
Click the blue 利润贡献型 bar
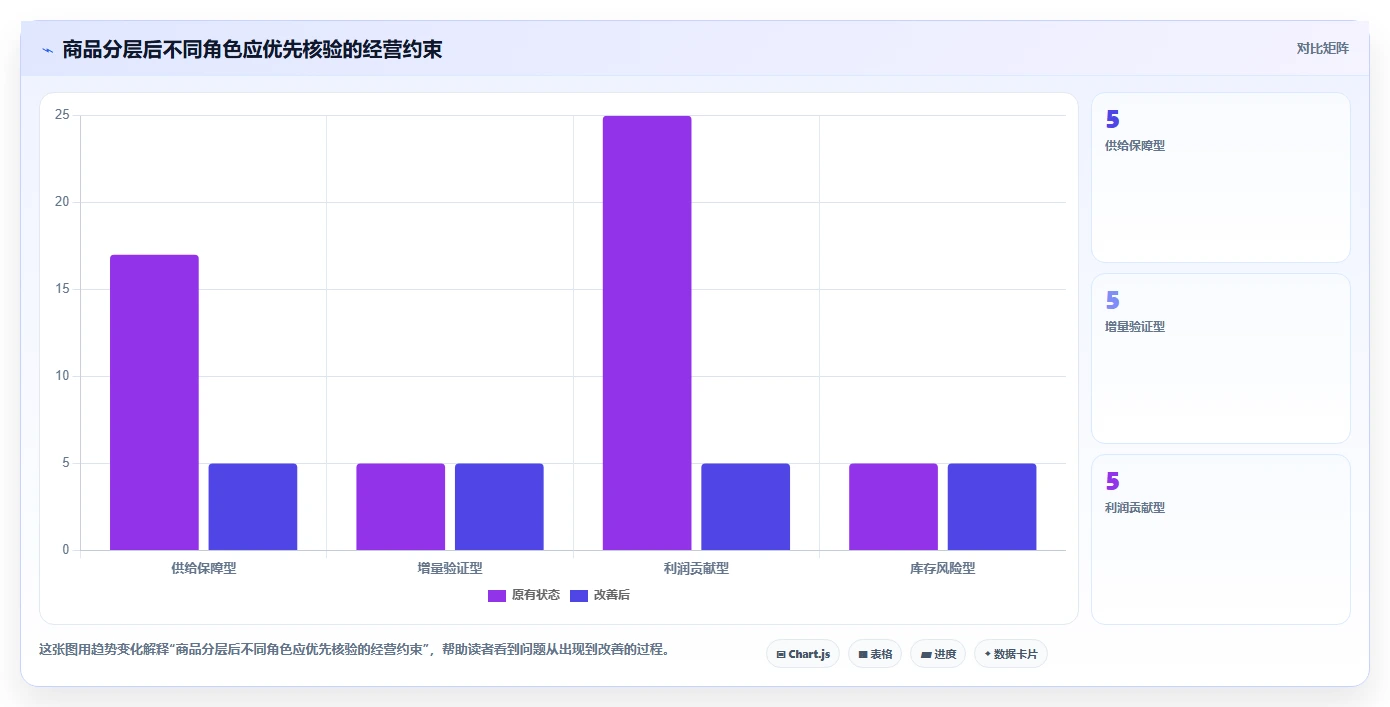745,507
